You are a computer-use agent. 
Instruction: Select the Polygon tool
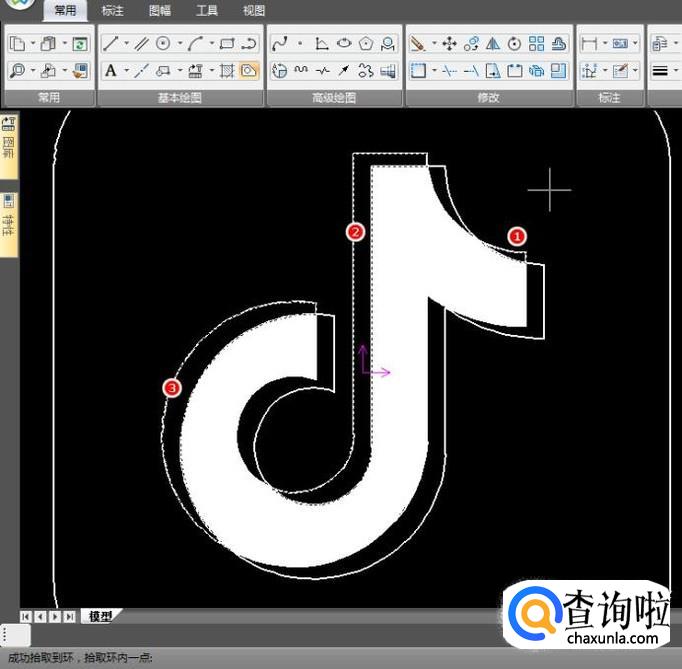pos(366,44)
